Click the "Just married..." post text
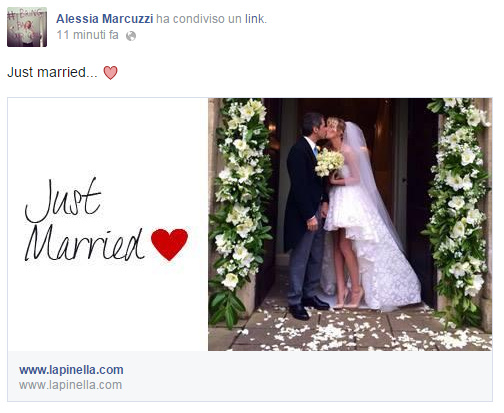 click(52, 72)
